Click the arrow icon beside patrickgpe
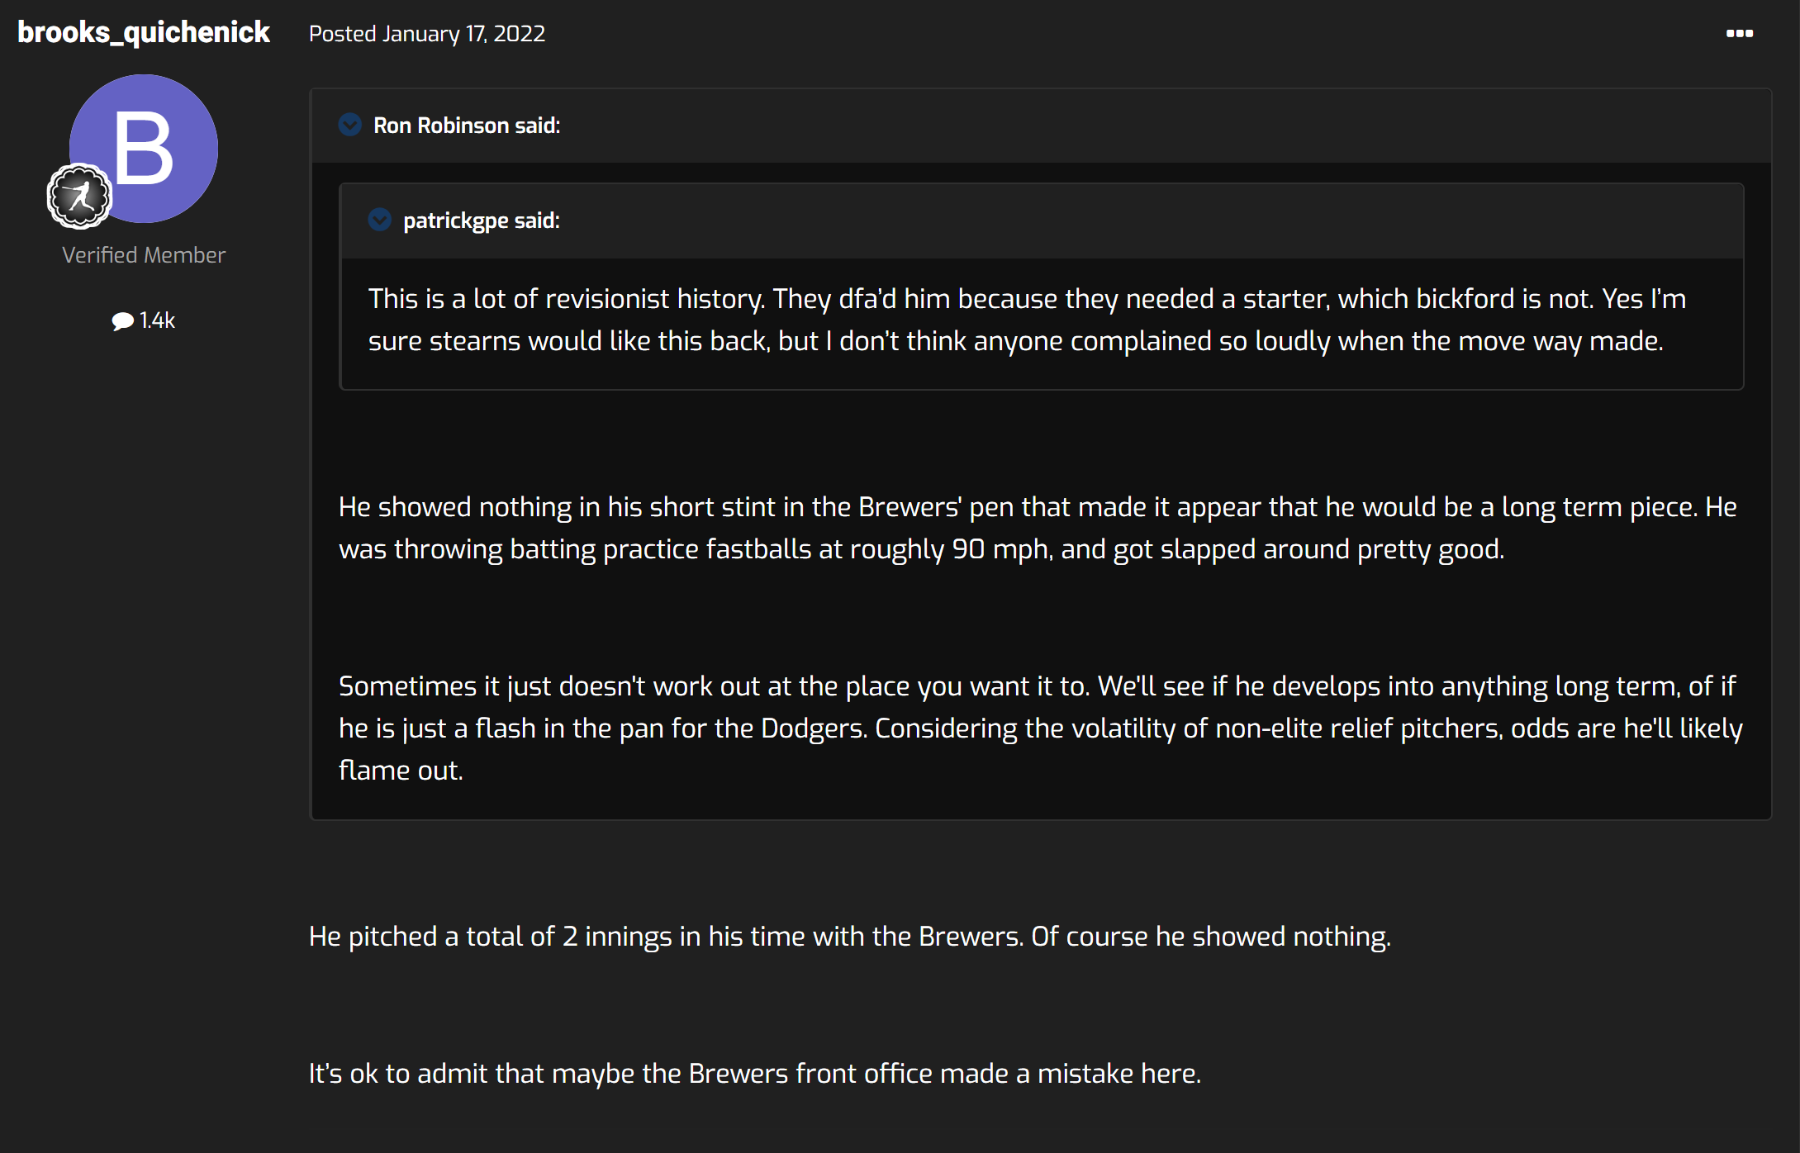The height and width of the screenshot is (1153, 1800). pyautogui.click(x=380, y=220)
